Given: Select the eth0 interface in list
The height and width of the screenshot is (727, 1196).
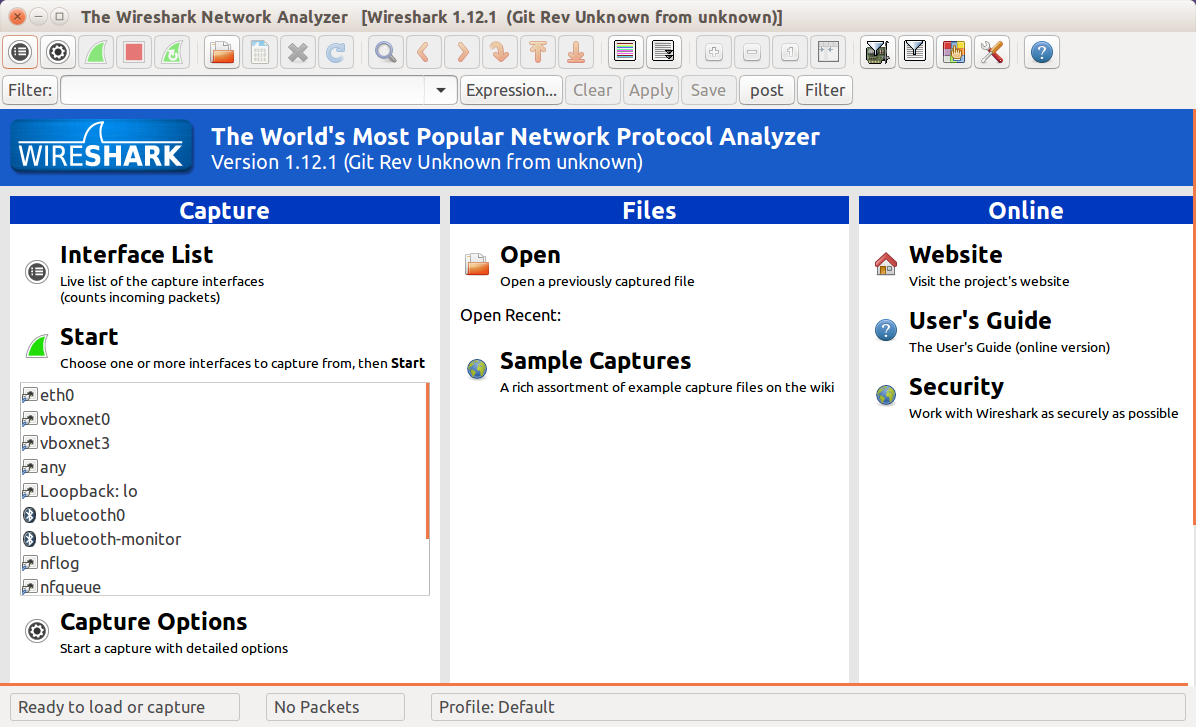Looking at the screenshot, I should point(57,395).
